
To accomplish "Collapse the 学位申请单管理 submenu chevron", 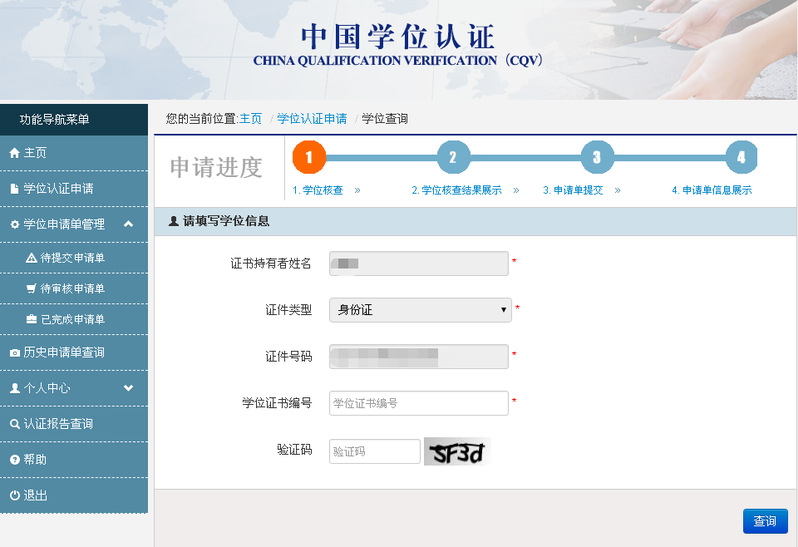I will (x=128, y=224).
